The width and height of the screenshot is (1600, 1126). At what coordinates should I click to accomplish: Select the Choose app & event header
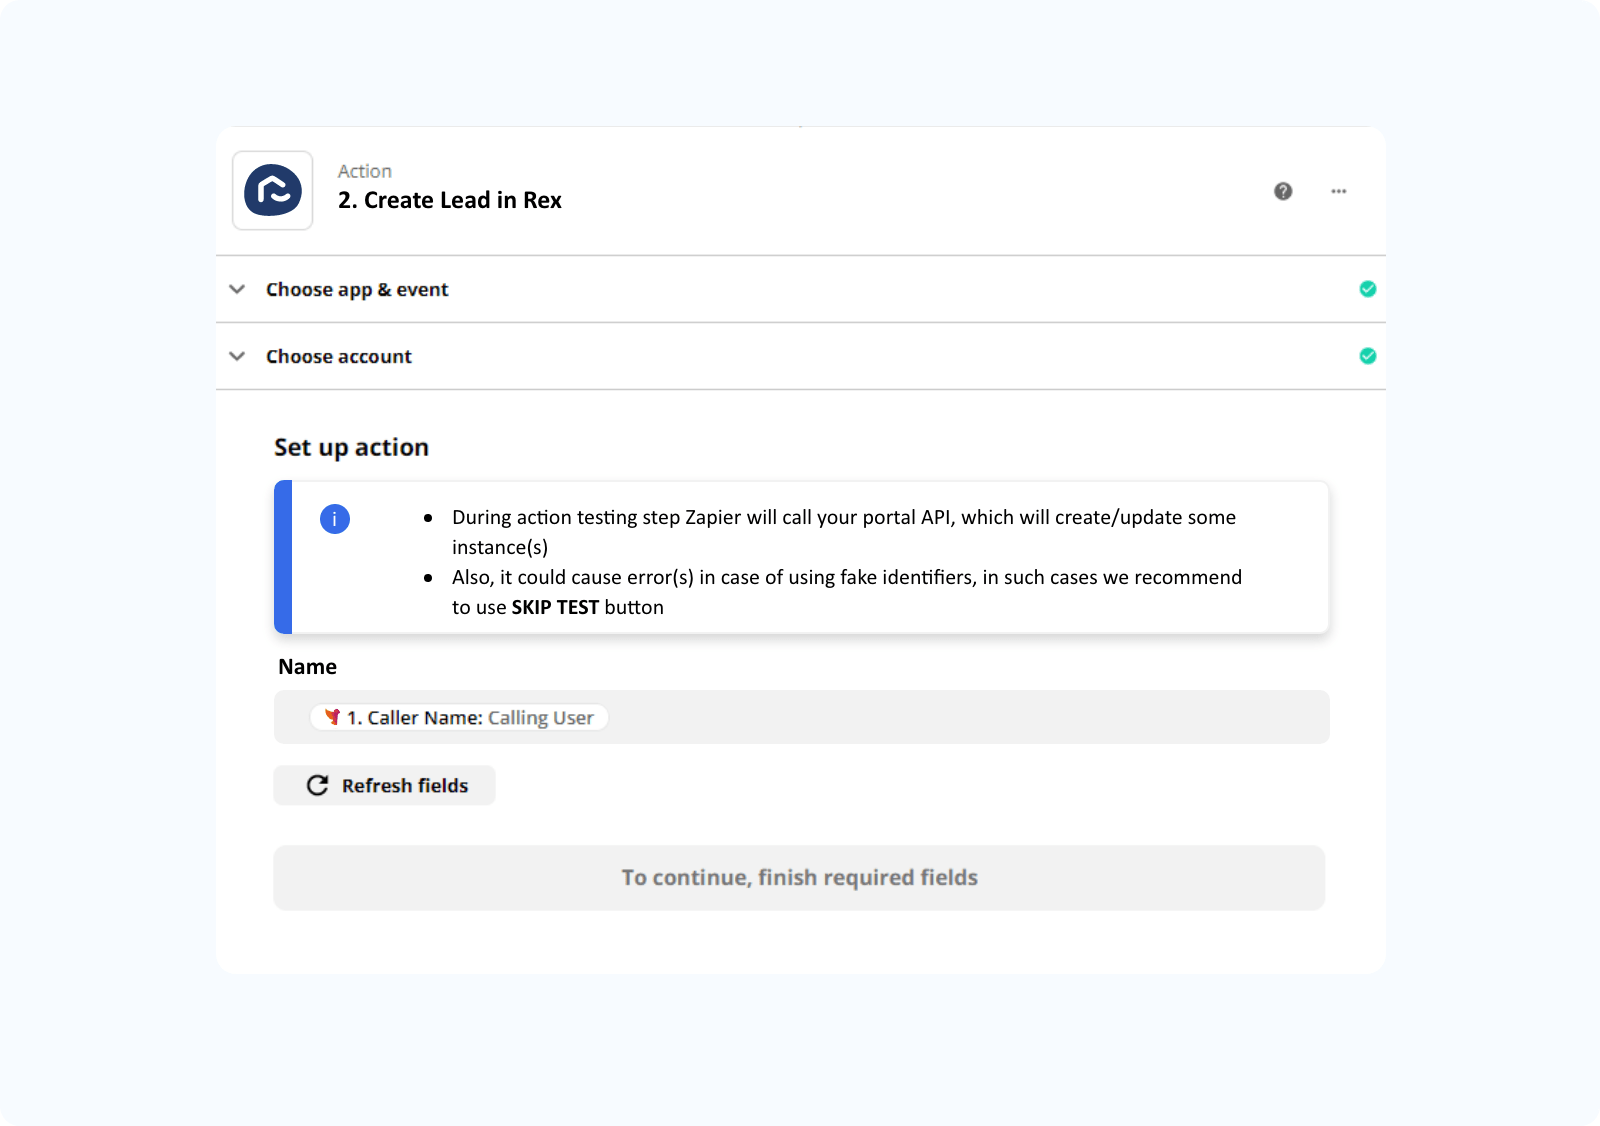pyautogui.click(x=357, y=289)
